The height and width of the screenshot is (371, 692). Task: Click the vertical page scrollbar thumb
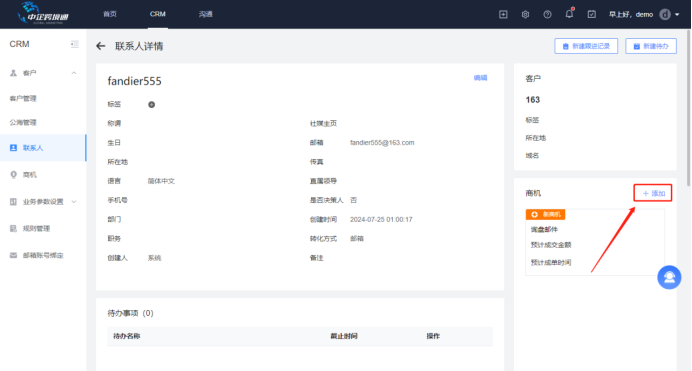[x=688, y=108]
